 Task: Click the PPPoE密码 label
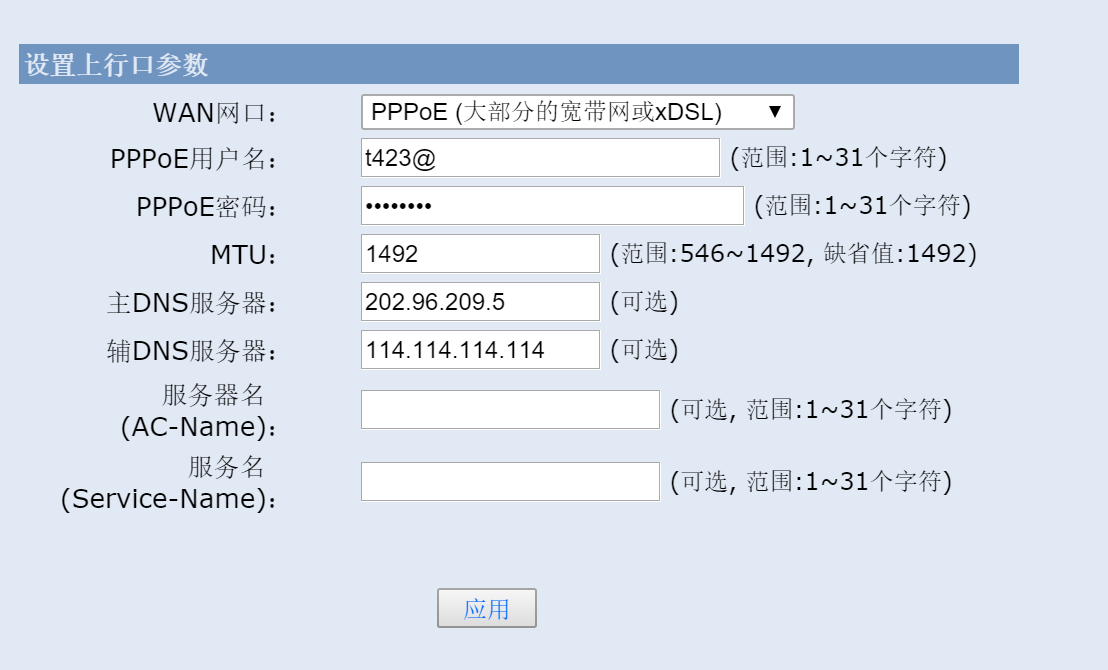pos(206,207)
